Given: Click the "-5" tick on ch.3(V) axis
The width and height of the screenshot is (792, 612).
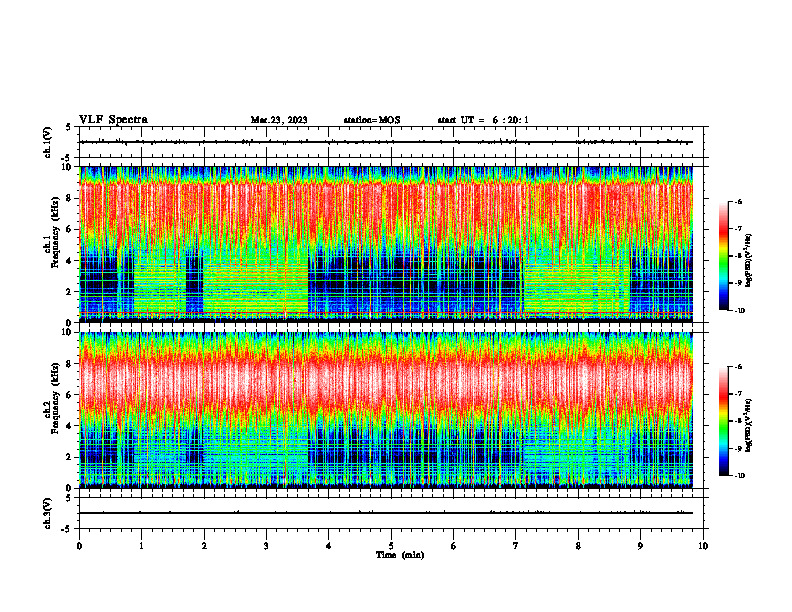Looking at the screenshot, I should [x=66, y=529].
